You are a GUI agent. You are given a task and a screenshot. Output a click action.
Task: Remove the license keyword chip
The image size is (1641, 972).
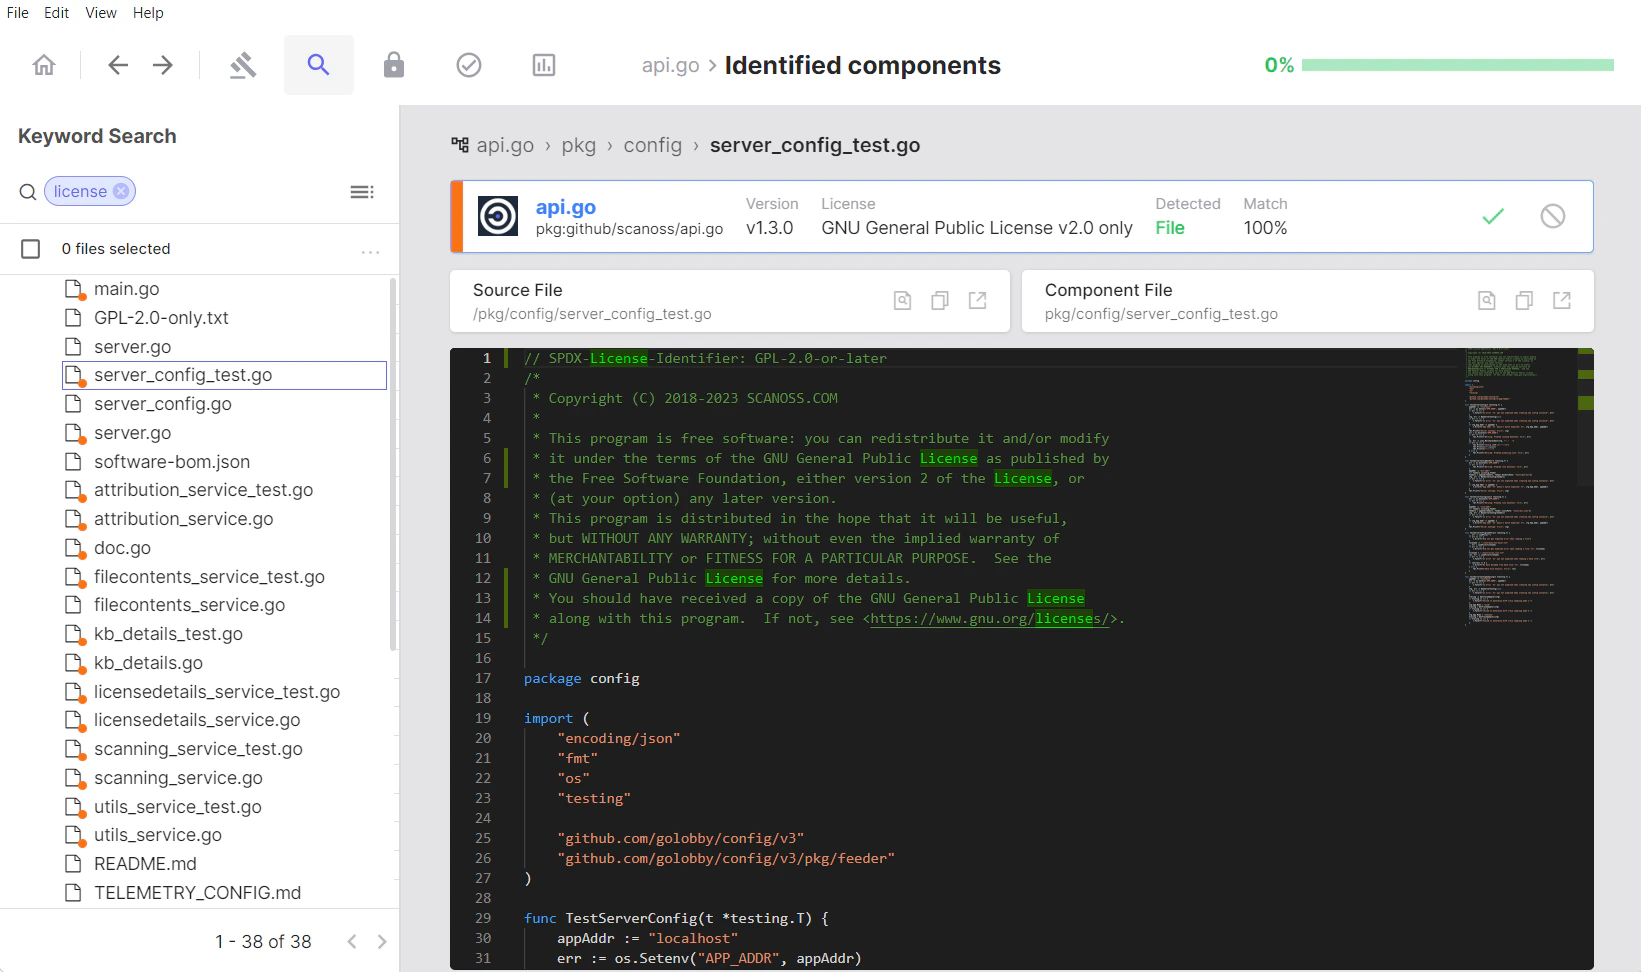pos(121,191)
